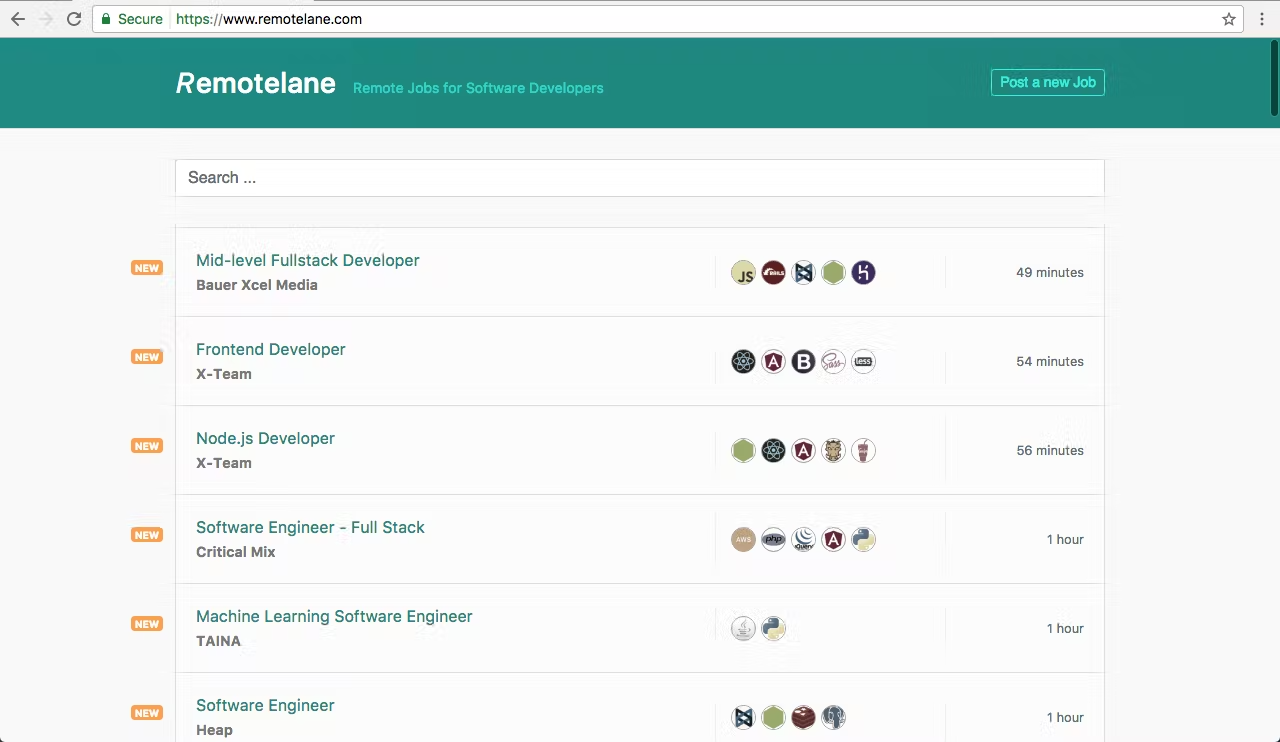Click Backbone icon in Heap row

tap(743, 717)
